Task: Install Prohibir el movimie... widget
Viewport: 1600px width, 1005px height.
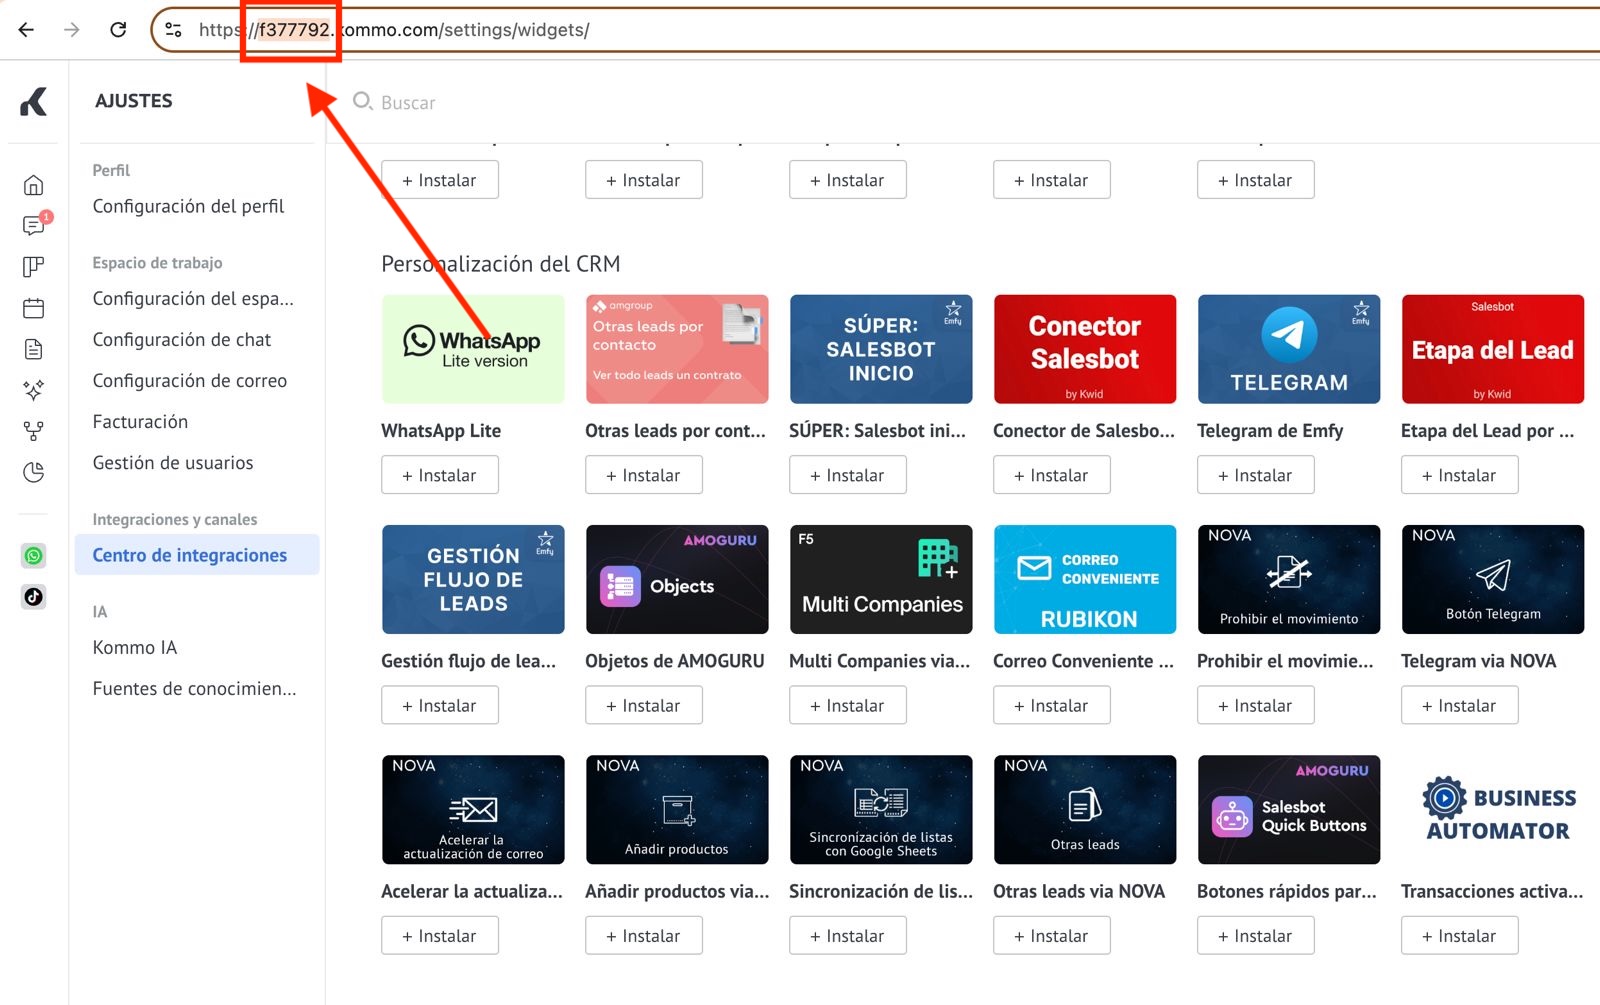Action: coord(1256,705)
